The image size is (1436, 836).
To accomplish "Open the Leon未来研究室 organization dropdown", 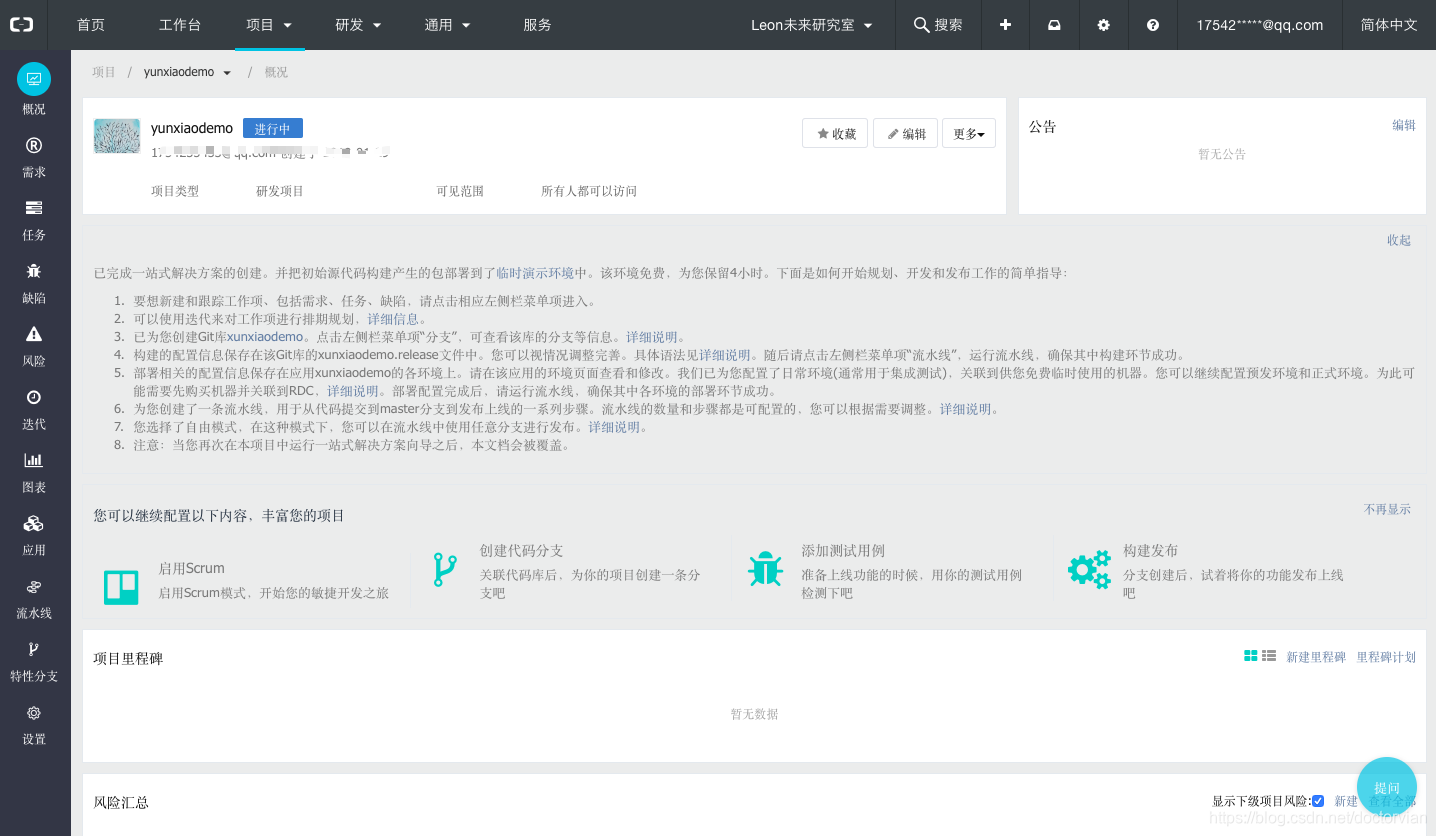I will click(812, 25).
